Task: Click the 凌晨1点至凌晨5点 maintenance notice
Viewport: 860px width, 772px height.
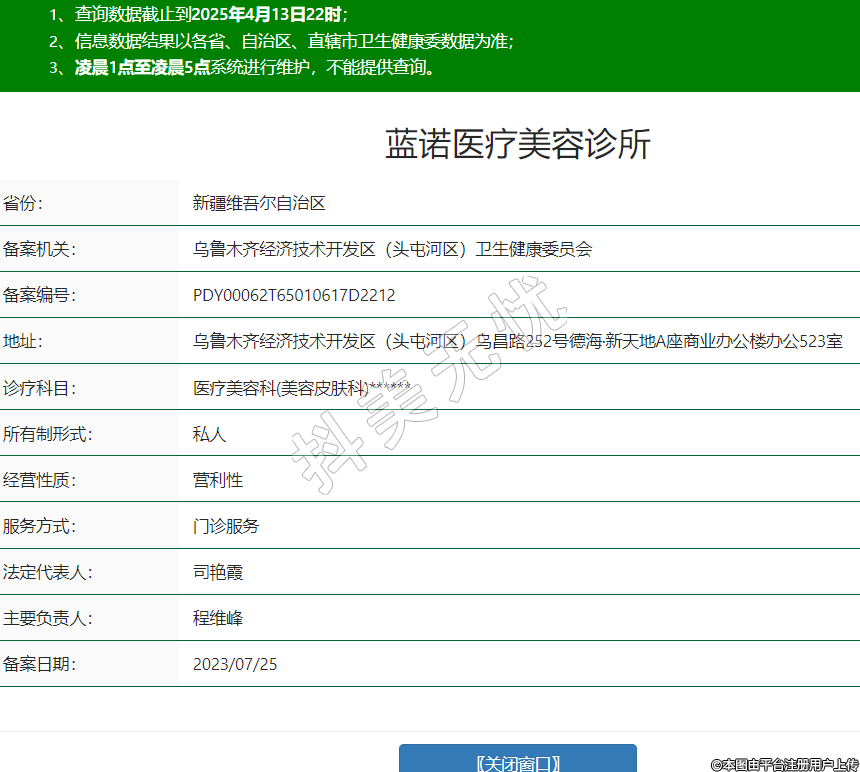Action: pos(255,68)
